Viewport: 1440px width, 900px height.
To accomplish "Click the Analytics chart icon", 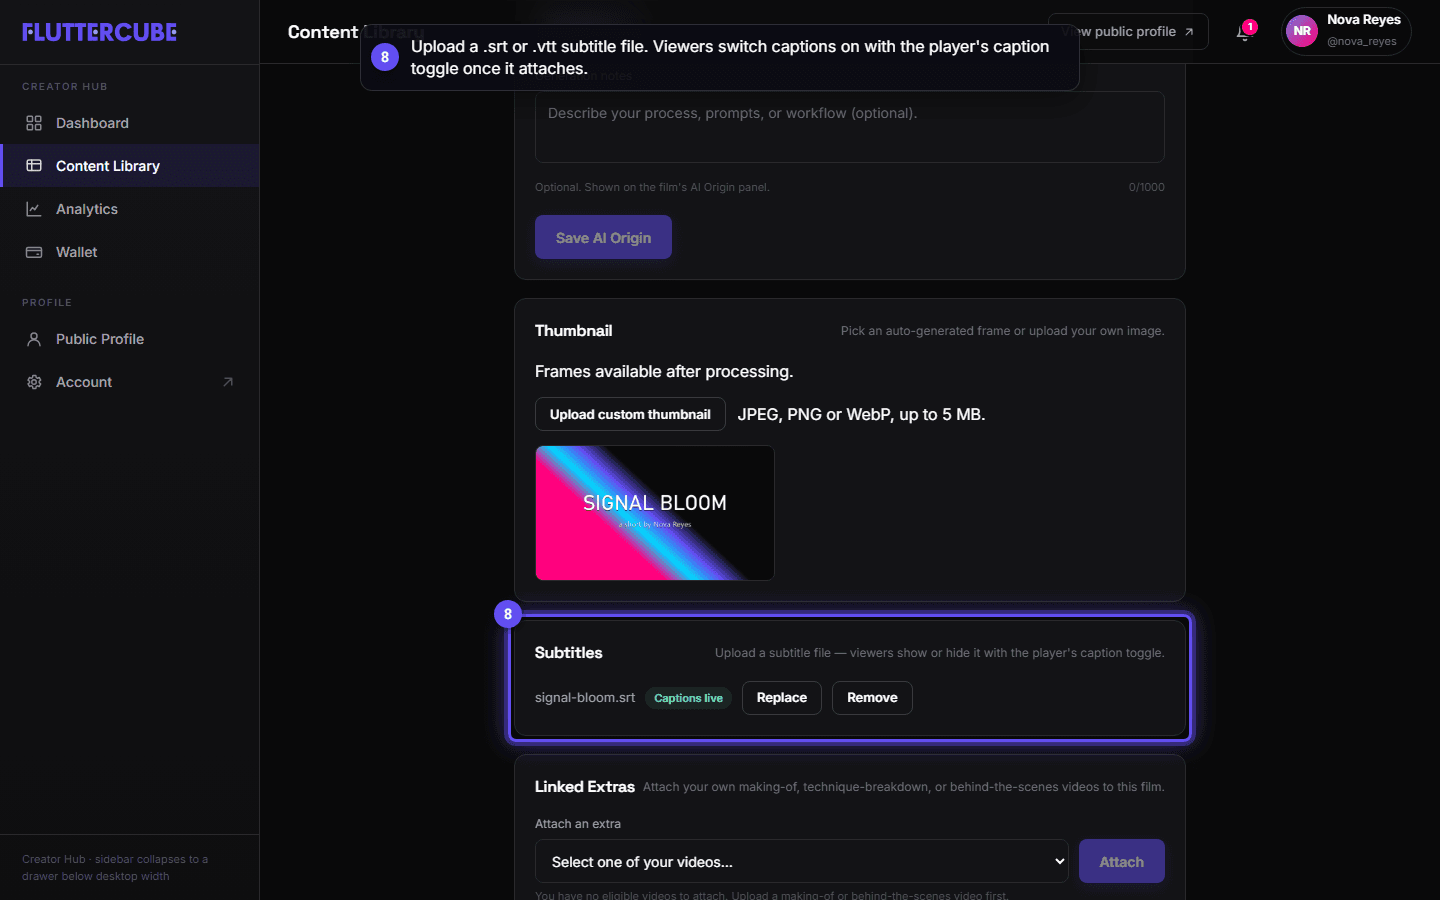I will (x=34, y=209).
